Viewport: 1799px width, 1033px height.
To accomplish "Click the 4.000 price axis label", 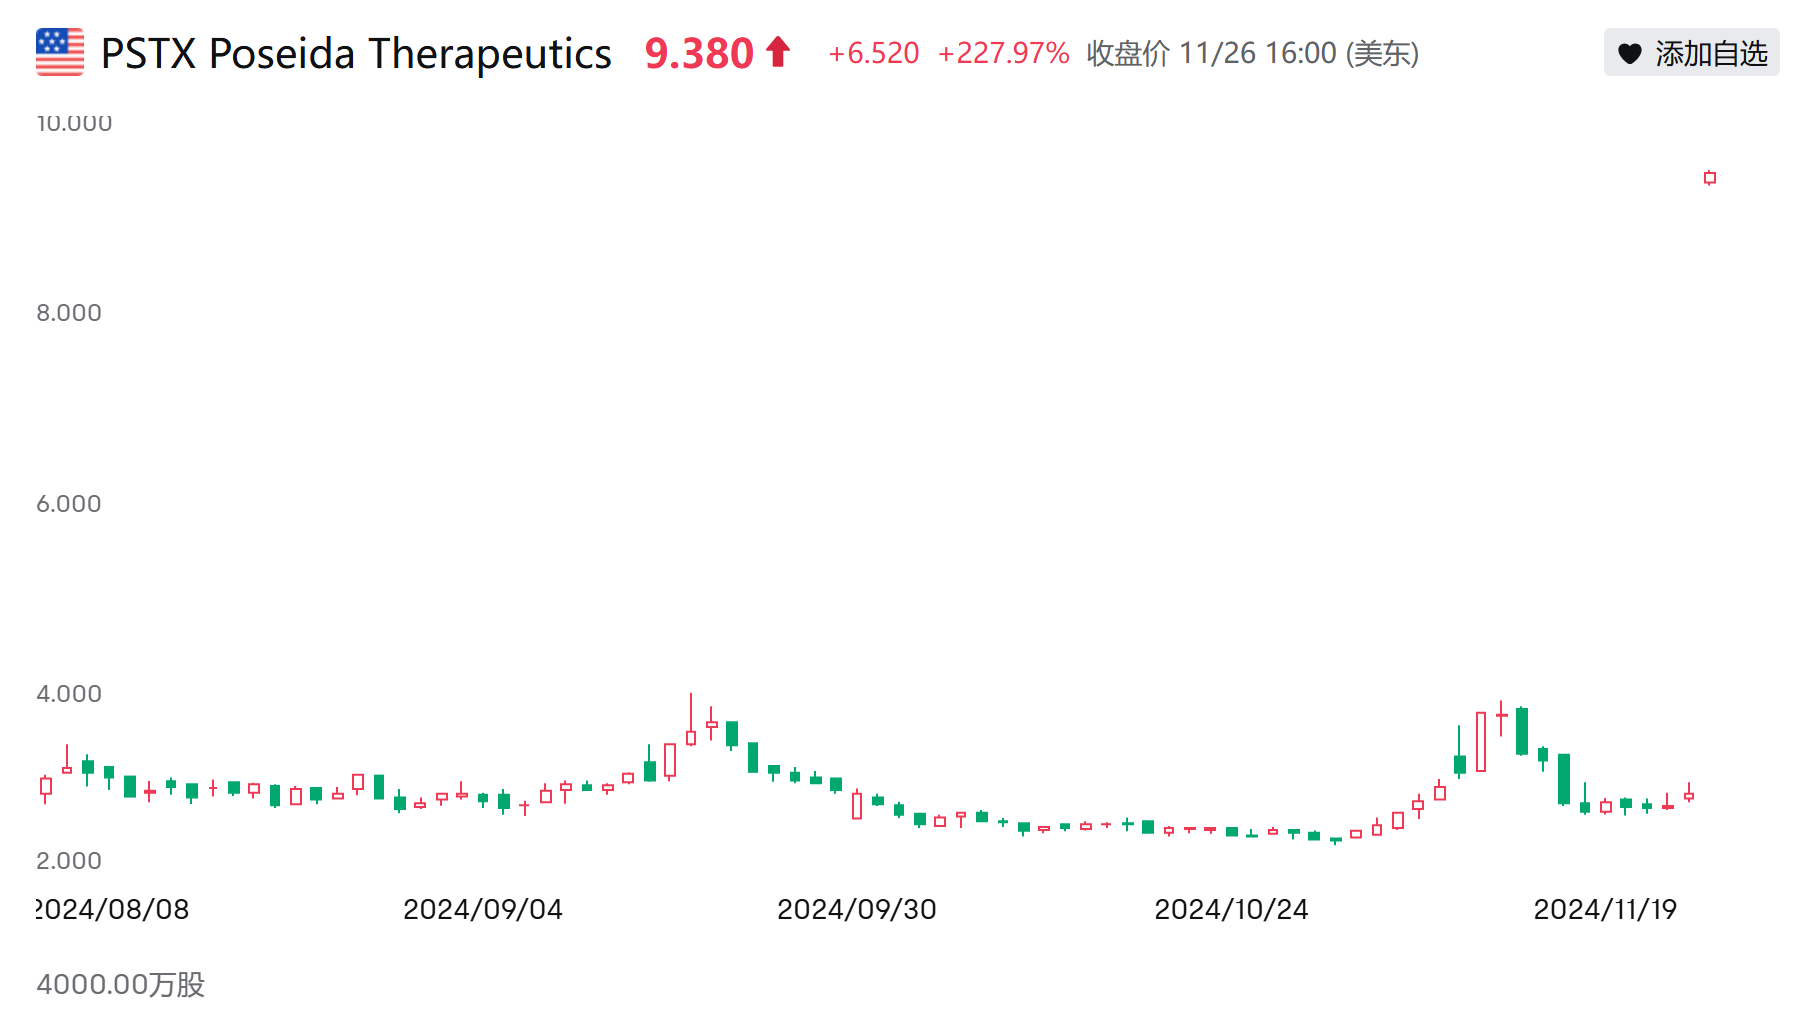I will point(69,694).
